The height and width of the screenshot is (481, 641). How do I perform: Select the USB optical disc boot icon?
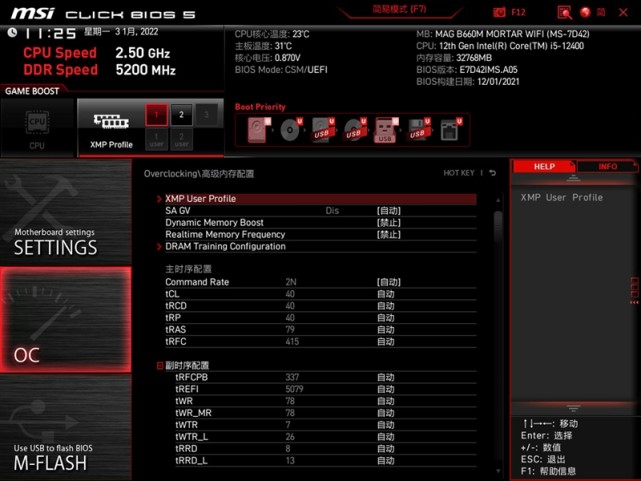(354, 130)
